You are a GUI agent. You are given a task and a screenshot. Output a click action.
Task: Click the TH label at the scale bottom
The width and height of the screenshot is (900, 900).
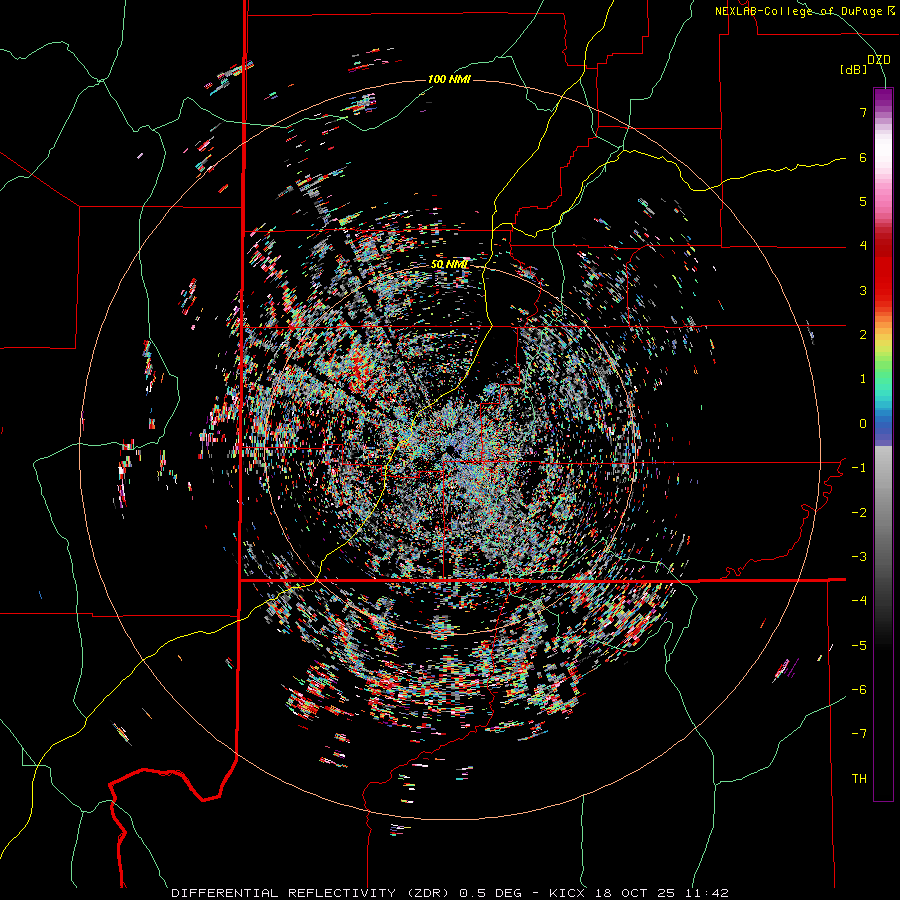[x=859, y=779]
